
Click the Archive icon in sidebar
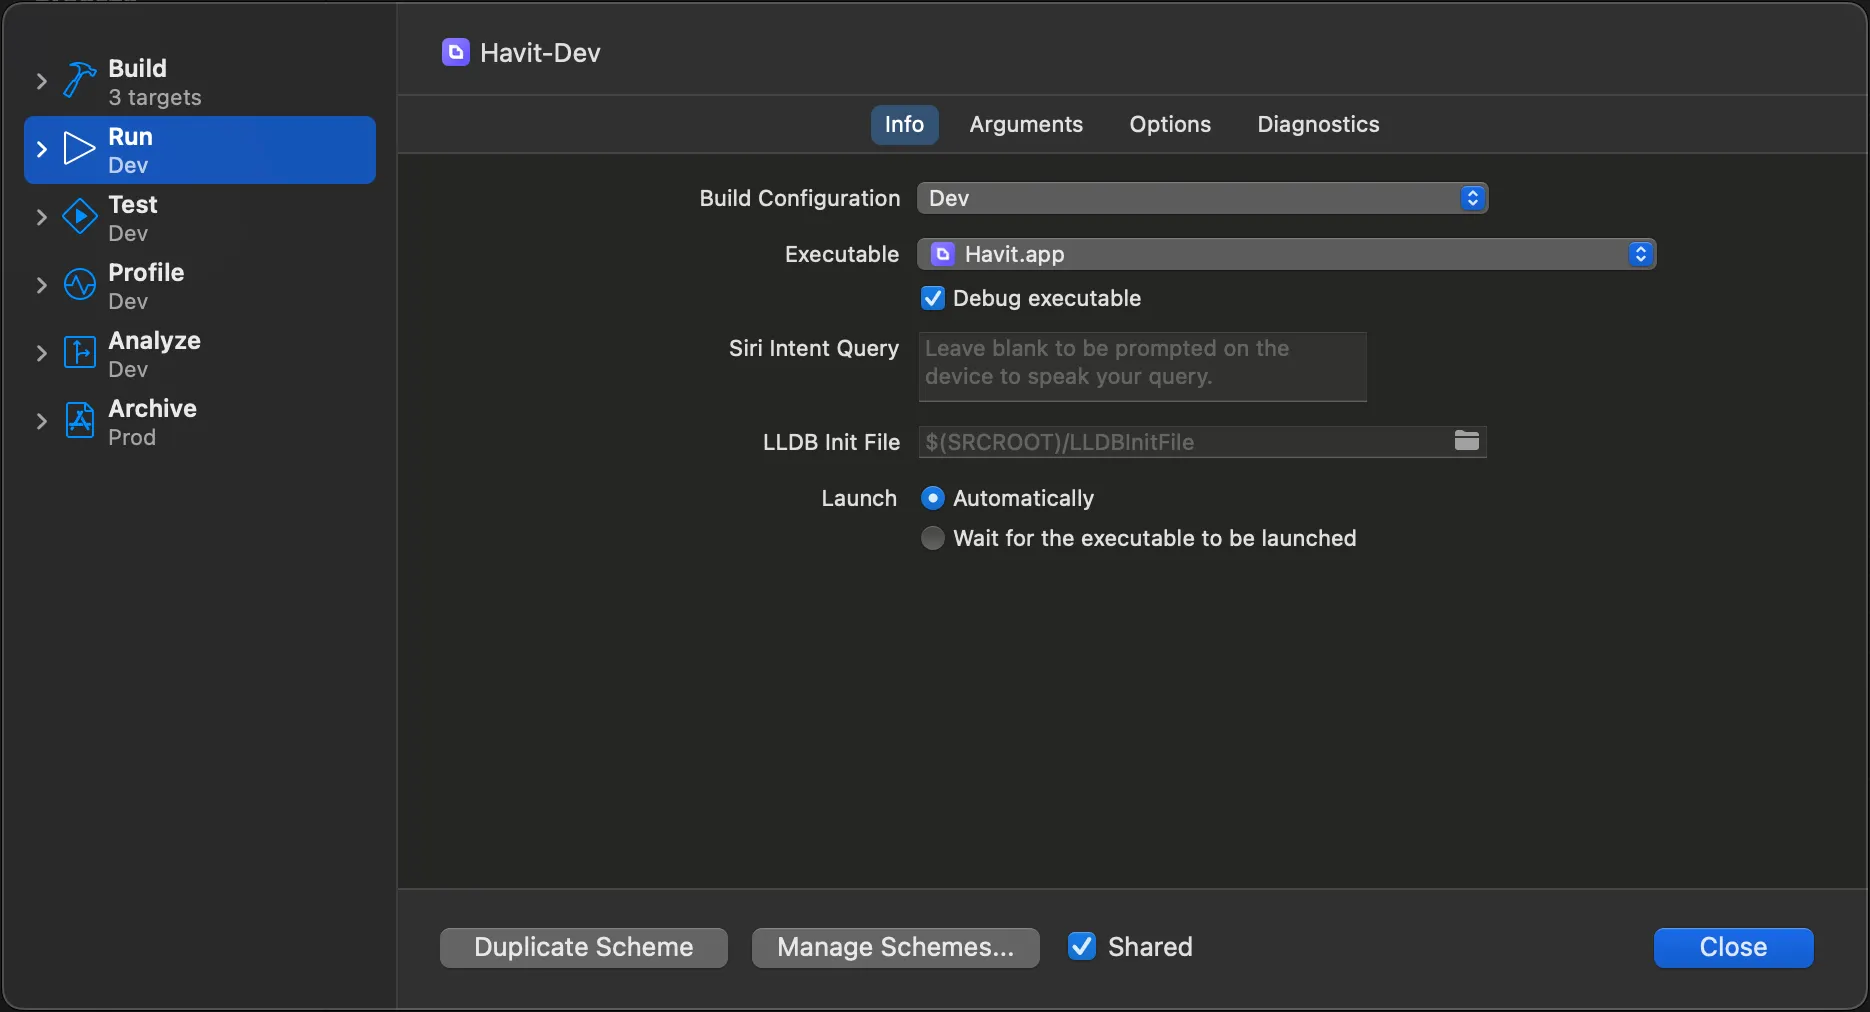pos(79,421)
